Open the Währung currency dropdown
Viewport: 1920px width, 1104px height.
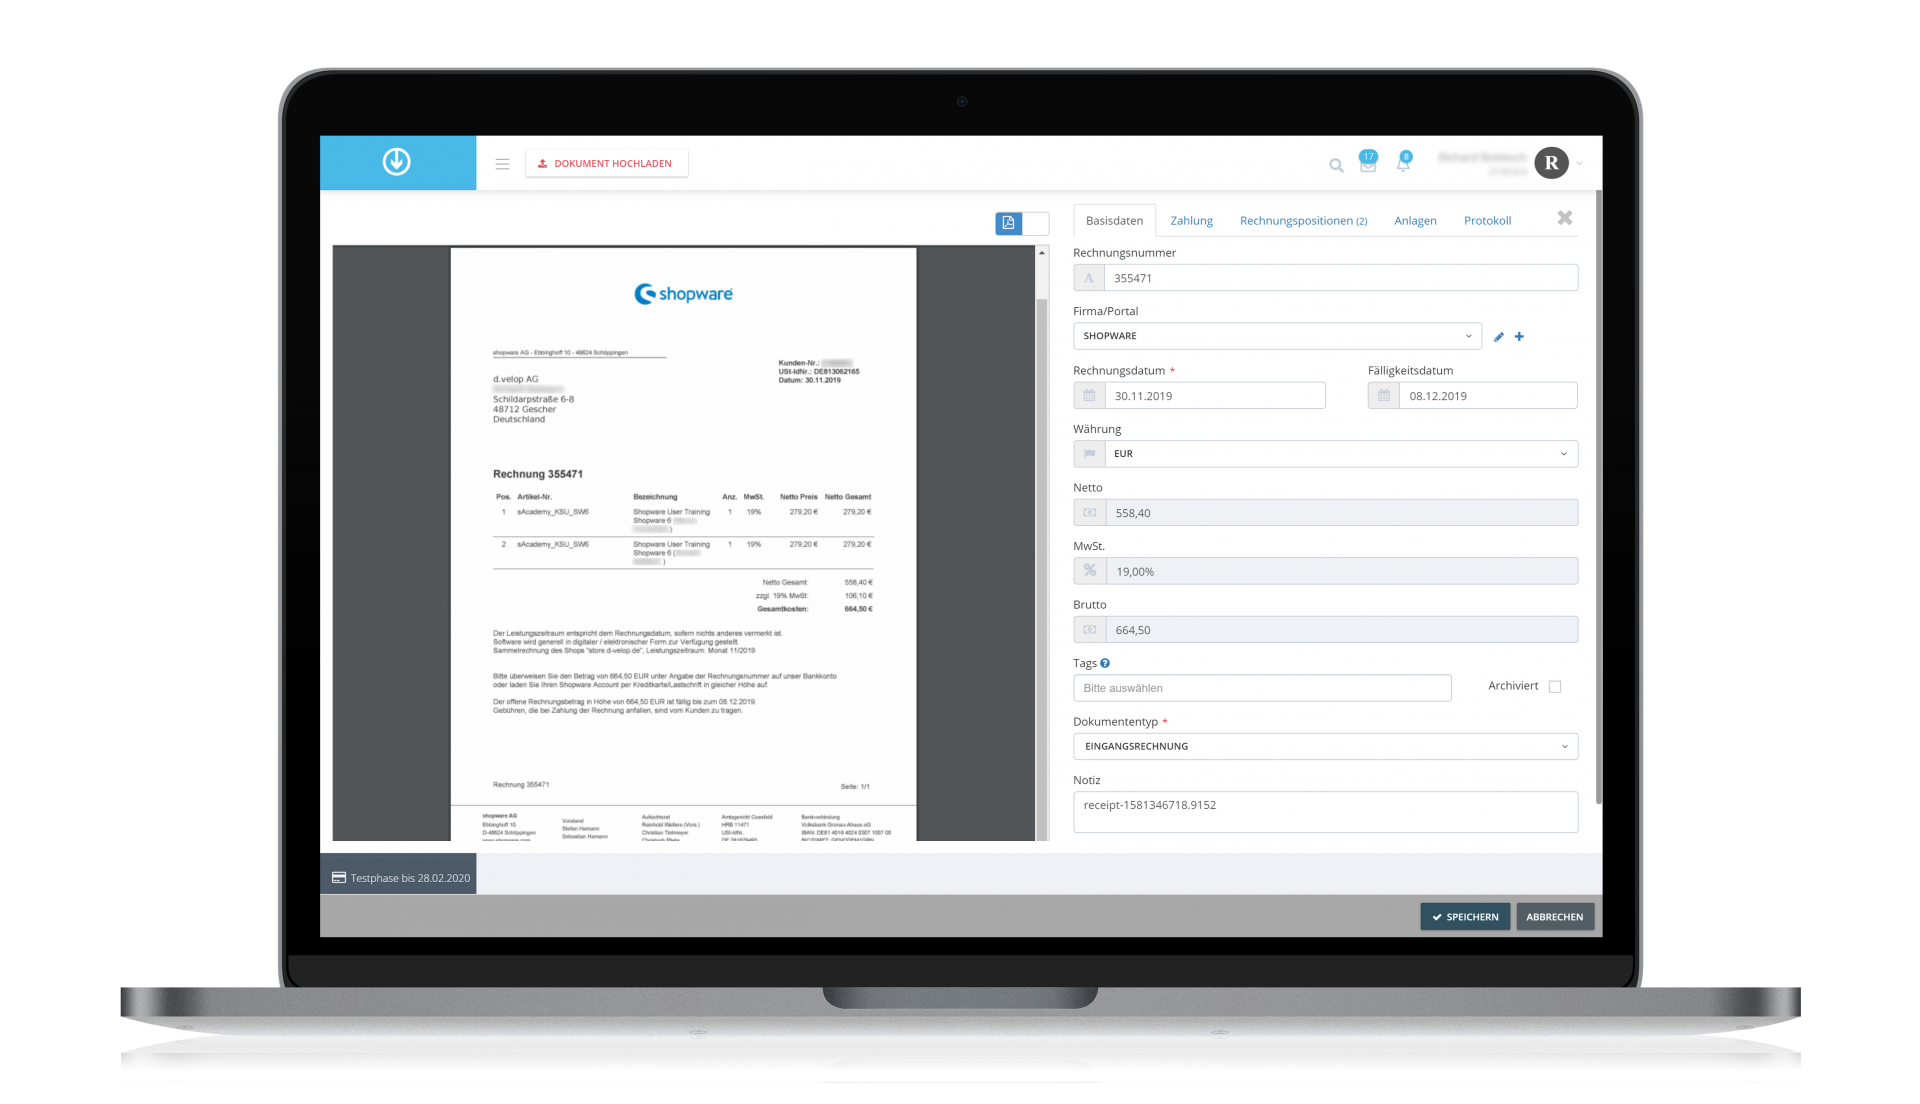pyautogui.click(x=1565, y=453)
